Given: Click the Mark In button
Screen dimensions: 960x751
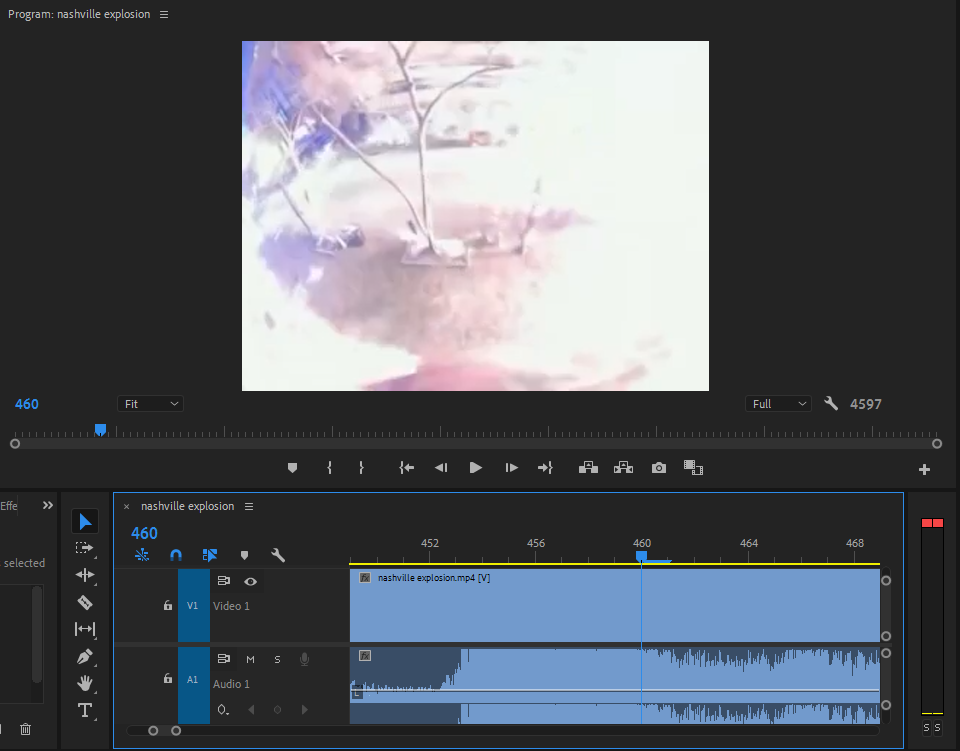Looking at the screenshot, I should (329, 468).
